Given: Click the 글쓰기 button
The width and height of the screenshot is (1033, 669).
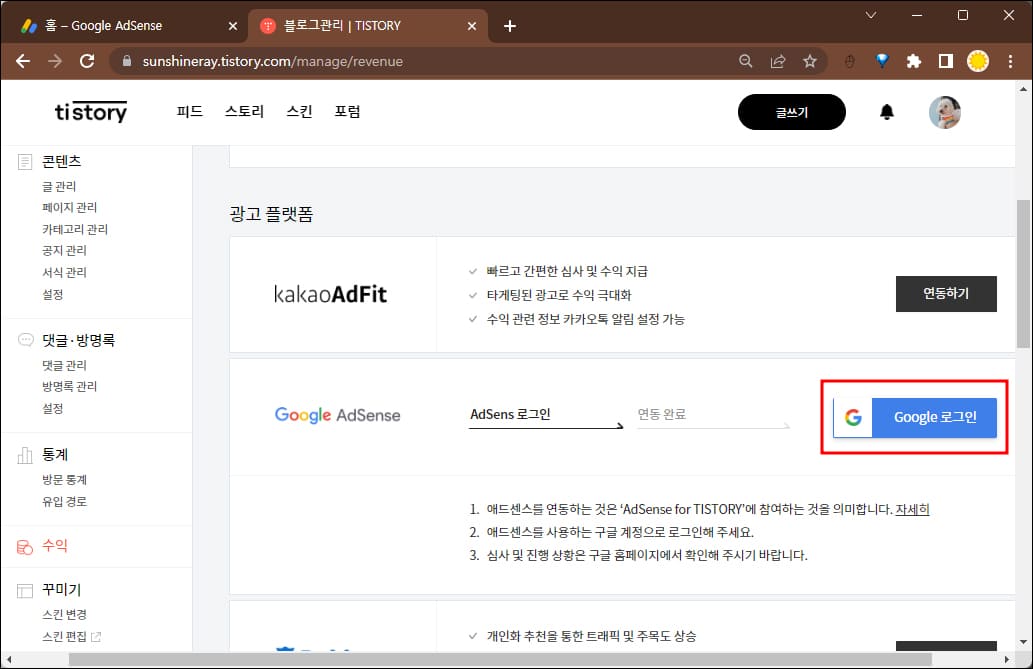Looking at the screenshot, I should [792, 112].
